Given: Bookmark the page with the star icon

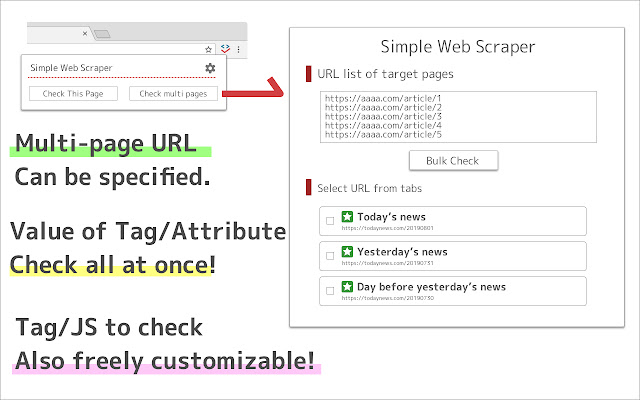Looking at the screenshot, I should pyautogui.click(x=208, y=49).
